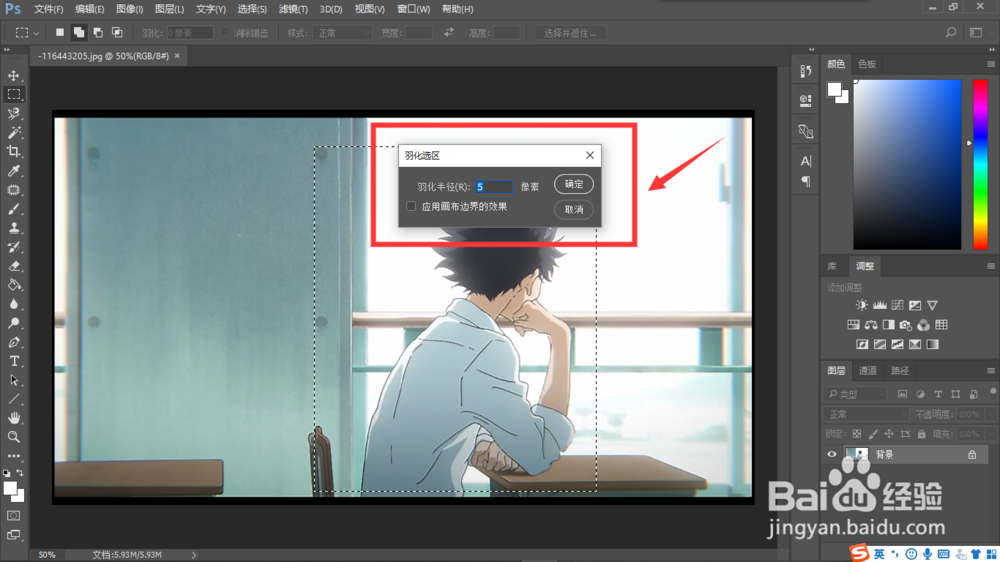Select the Eraser tool
Screen dimensions: 1000x562
[x=13, y=266]
